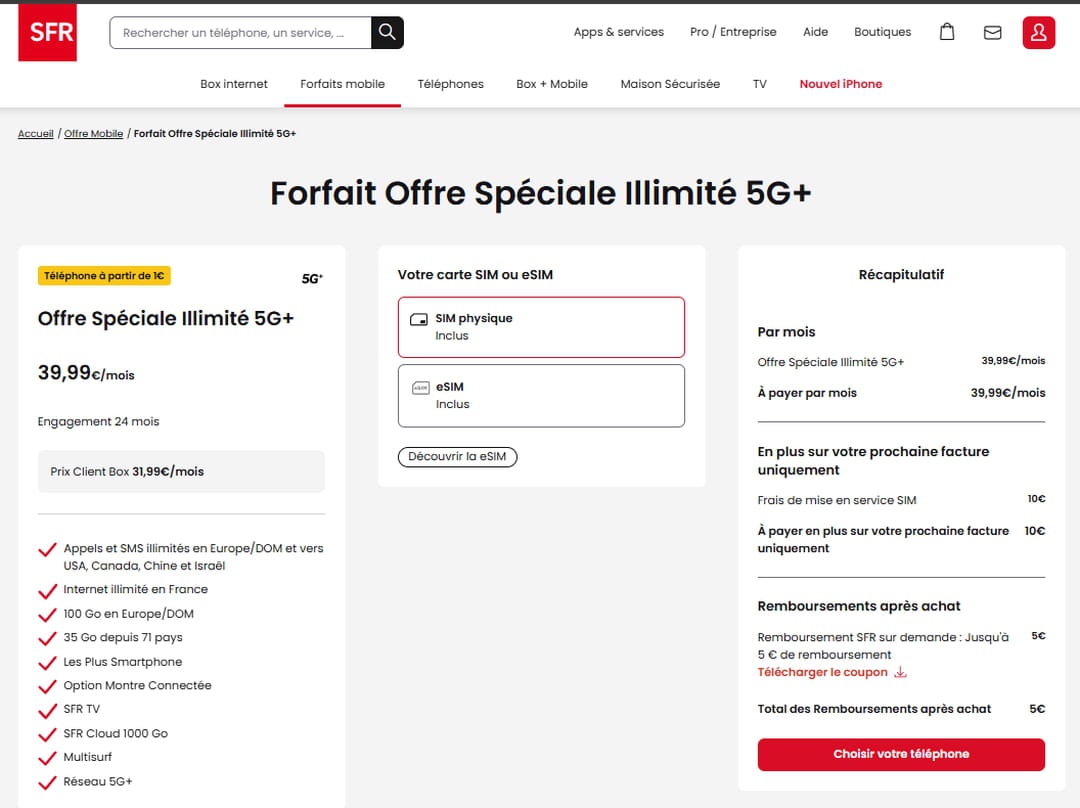Expand the Pro / Entreprise menu

pyautogui.click(x=733, y=32)
